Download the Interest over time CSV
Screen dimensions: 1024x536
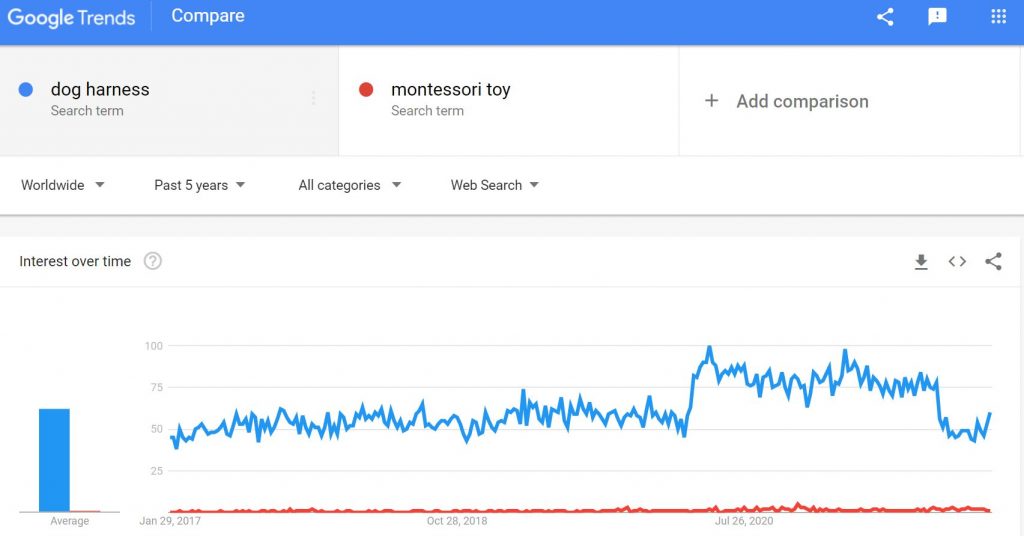tap(921, 262)
